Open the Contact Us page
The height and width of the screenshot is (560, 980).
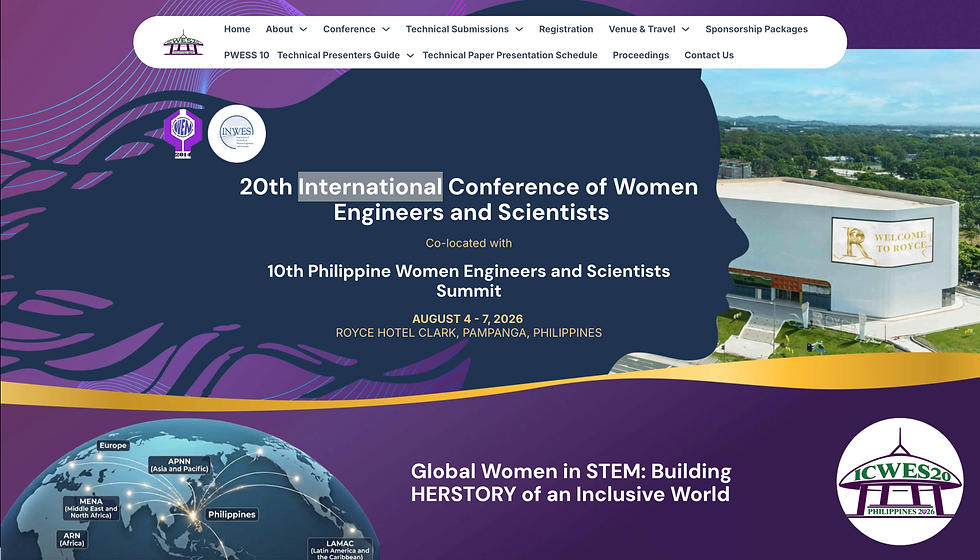point(709,55)
